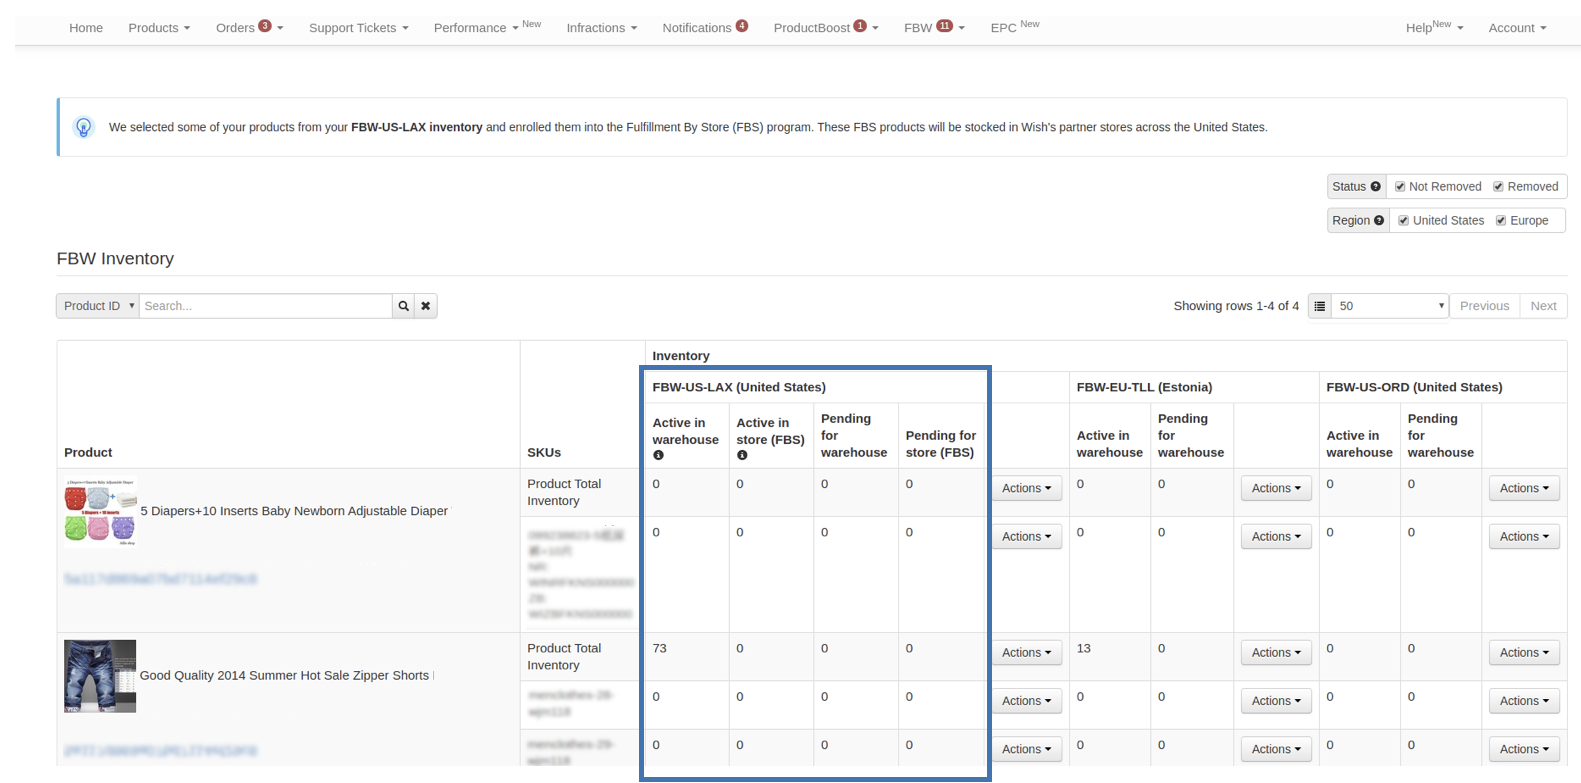Click the rows-per-page list icon
Viewport: 1581px width, 783px height.
tap(1320, 306)
